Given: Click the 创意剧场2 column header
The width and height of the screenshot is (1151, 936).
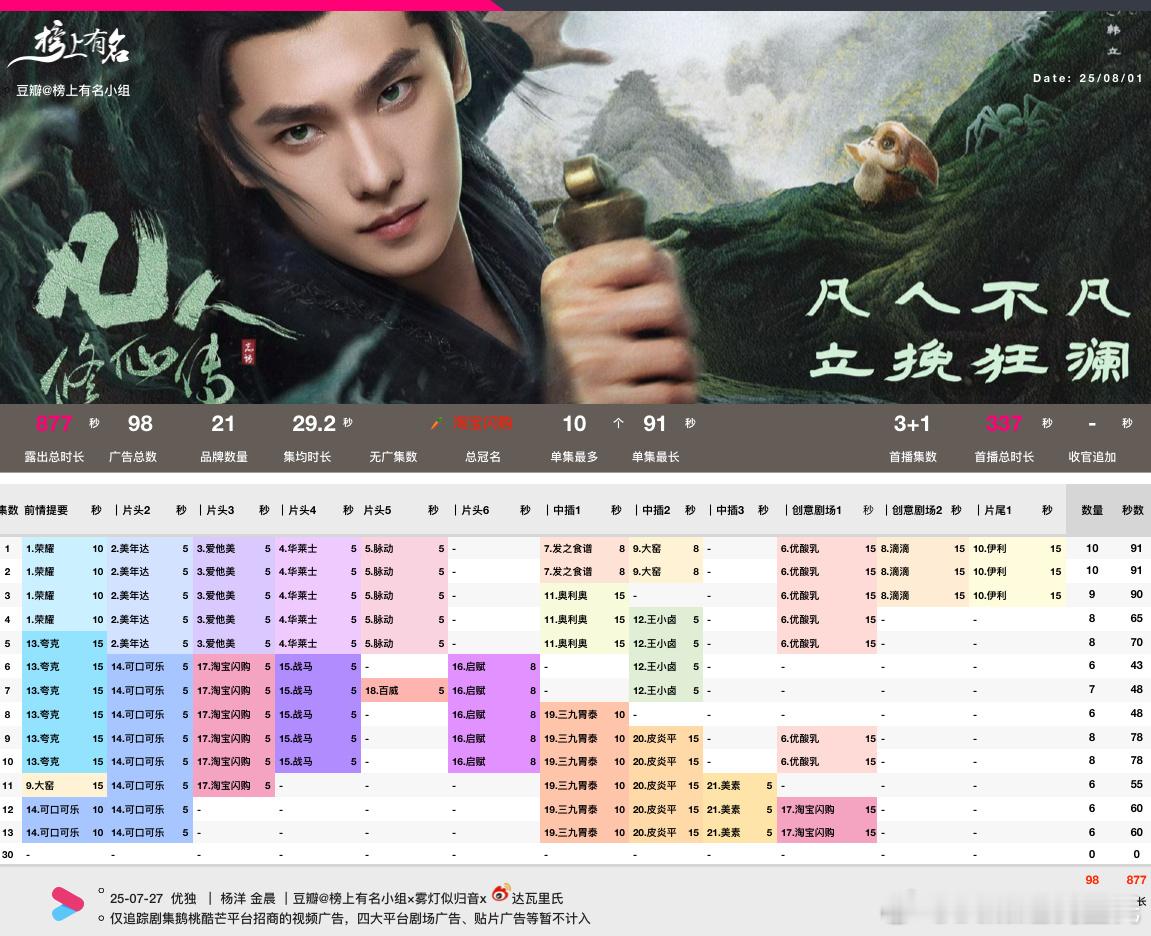Looking at the screenshot, I should (917, 509).
